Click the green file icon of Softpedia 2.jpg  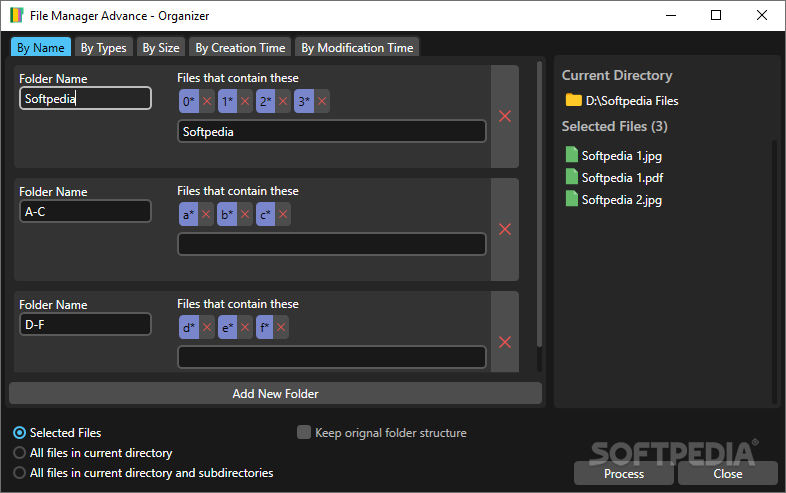571,199
